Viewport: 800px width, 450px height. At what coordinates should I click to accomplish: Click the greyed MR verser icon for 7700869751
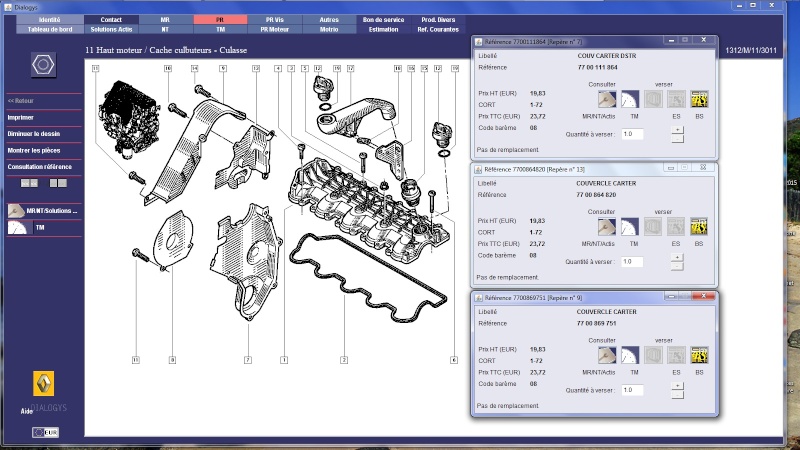tap(653, 355)
